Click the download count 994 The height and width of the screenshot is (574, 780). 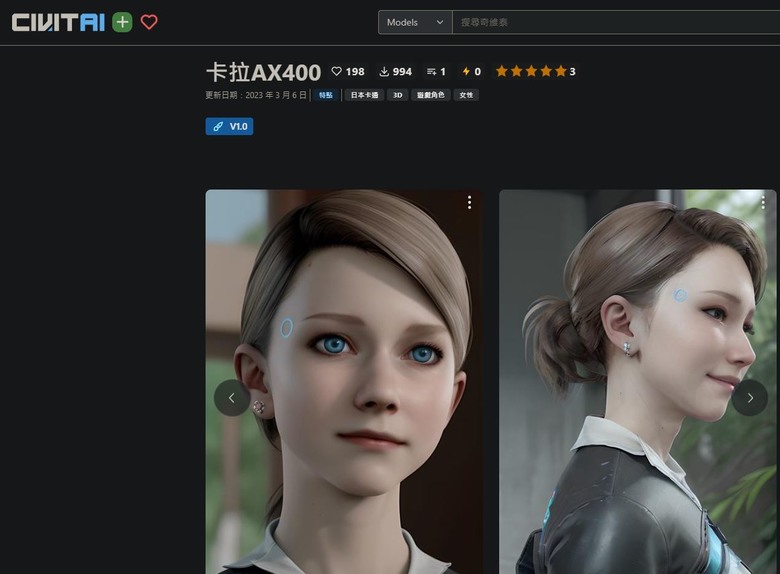point(395,72)
